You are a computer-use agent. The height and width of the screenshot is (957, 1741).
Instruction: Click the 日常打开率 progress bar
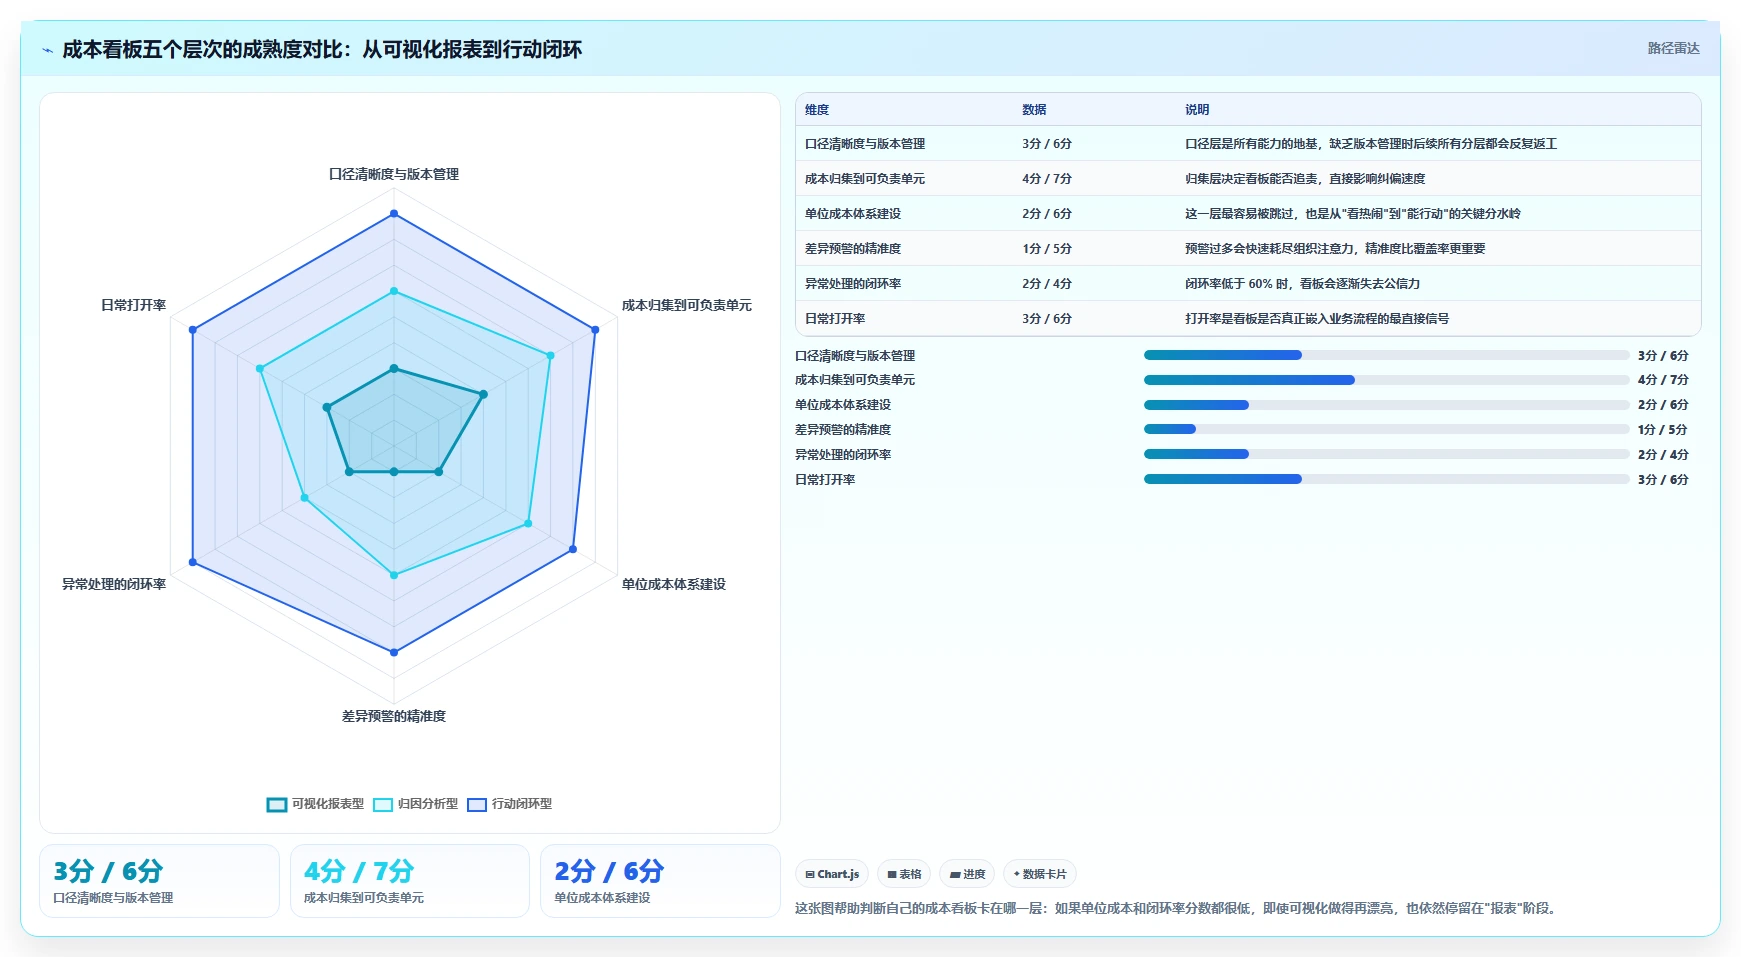click(1387, 479)
